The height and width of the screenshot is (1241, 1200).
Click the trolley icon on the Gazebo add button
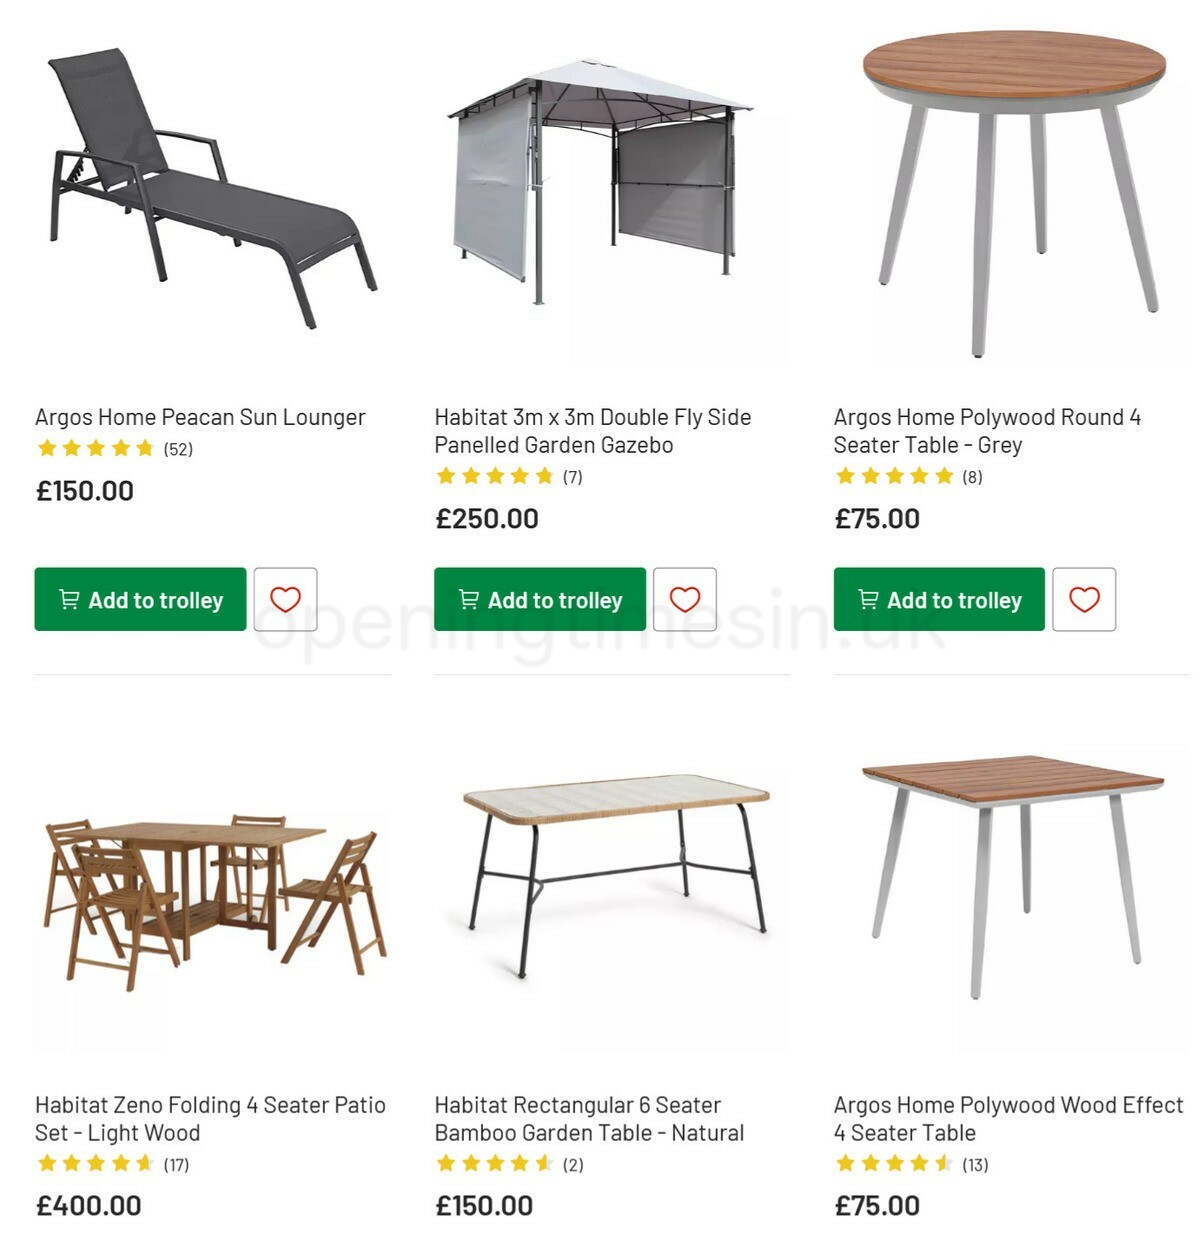(468, 599)
